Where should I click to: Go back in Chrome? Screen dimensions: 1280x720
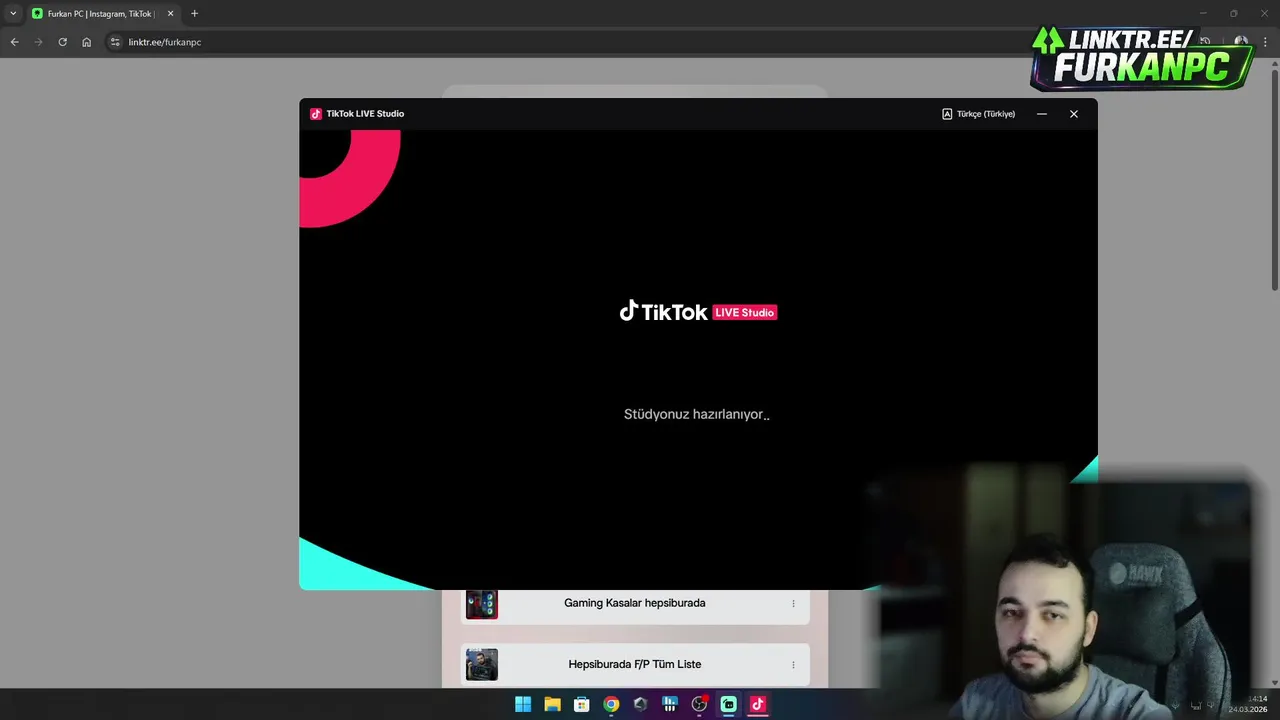tap(14, 42)
